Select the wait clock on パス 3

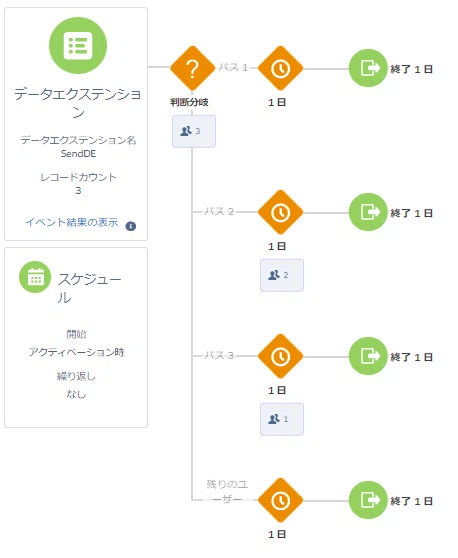280,356
